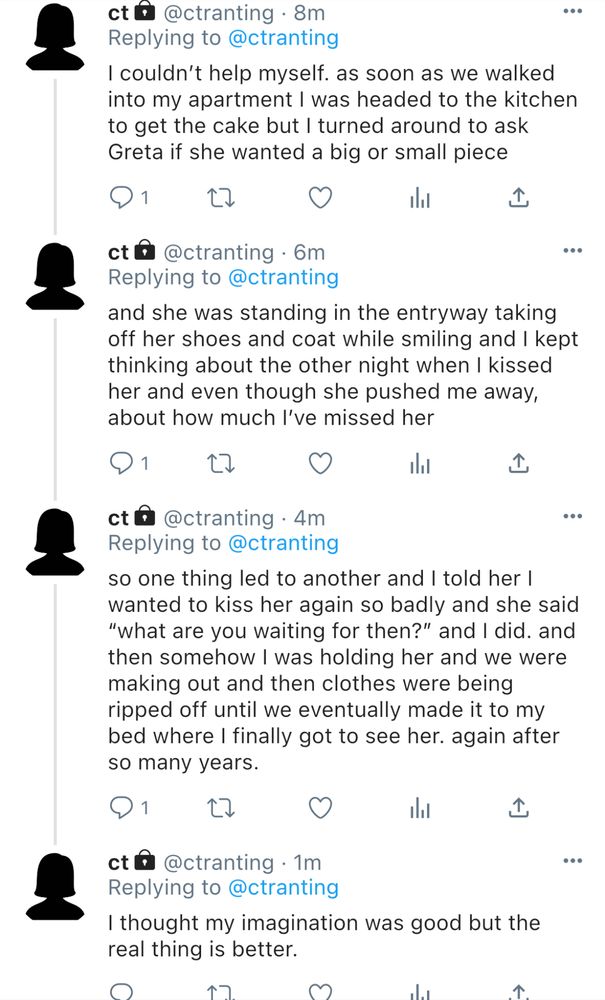Like the 6m tweet about shoes and coat

[x=319, y=463]
